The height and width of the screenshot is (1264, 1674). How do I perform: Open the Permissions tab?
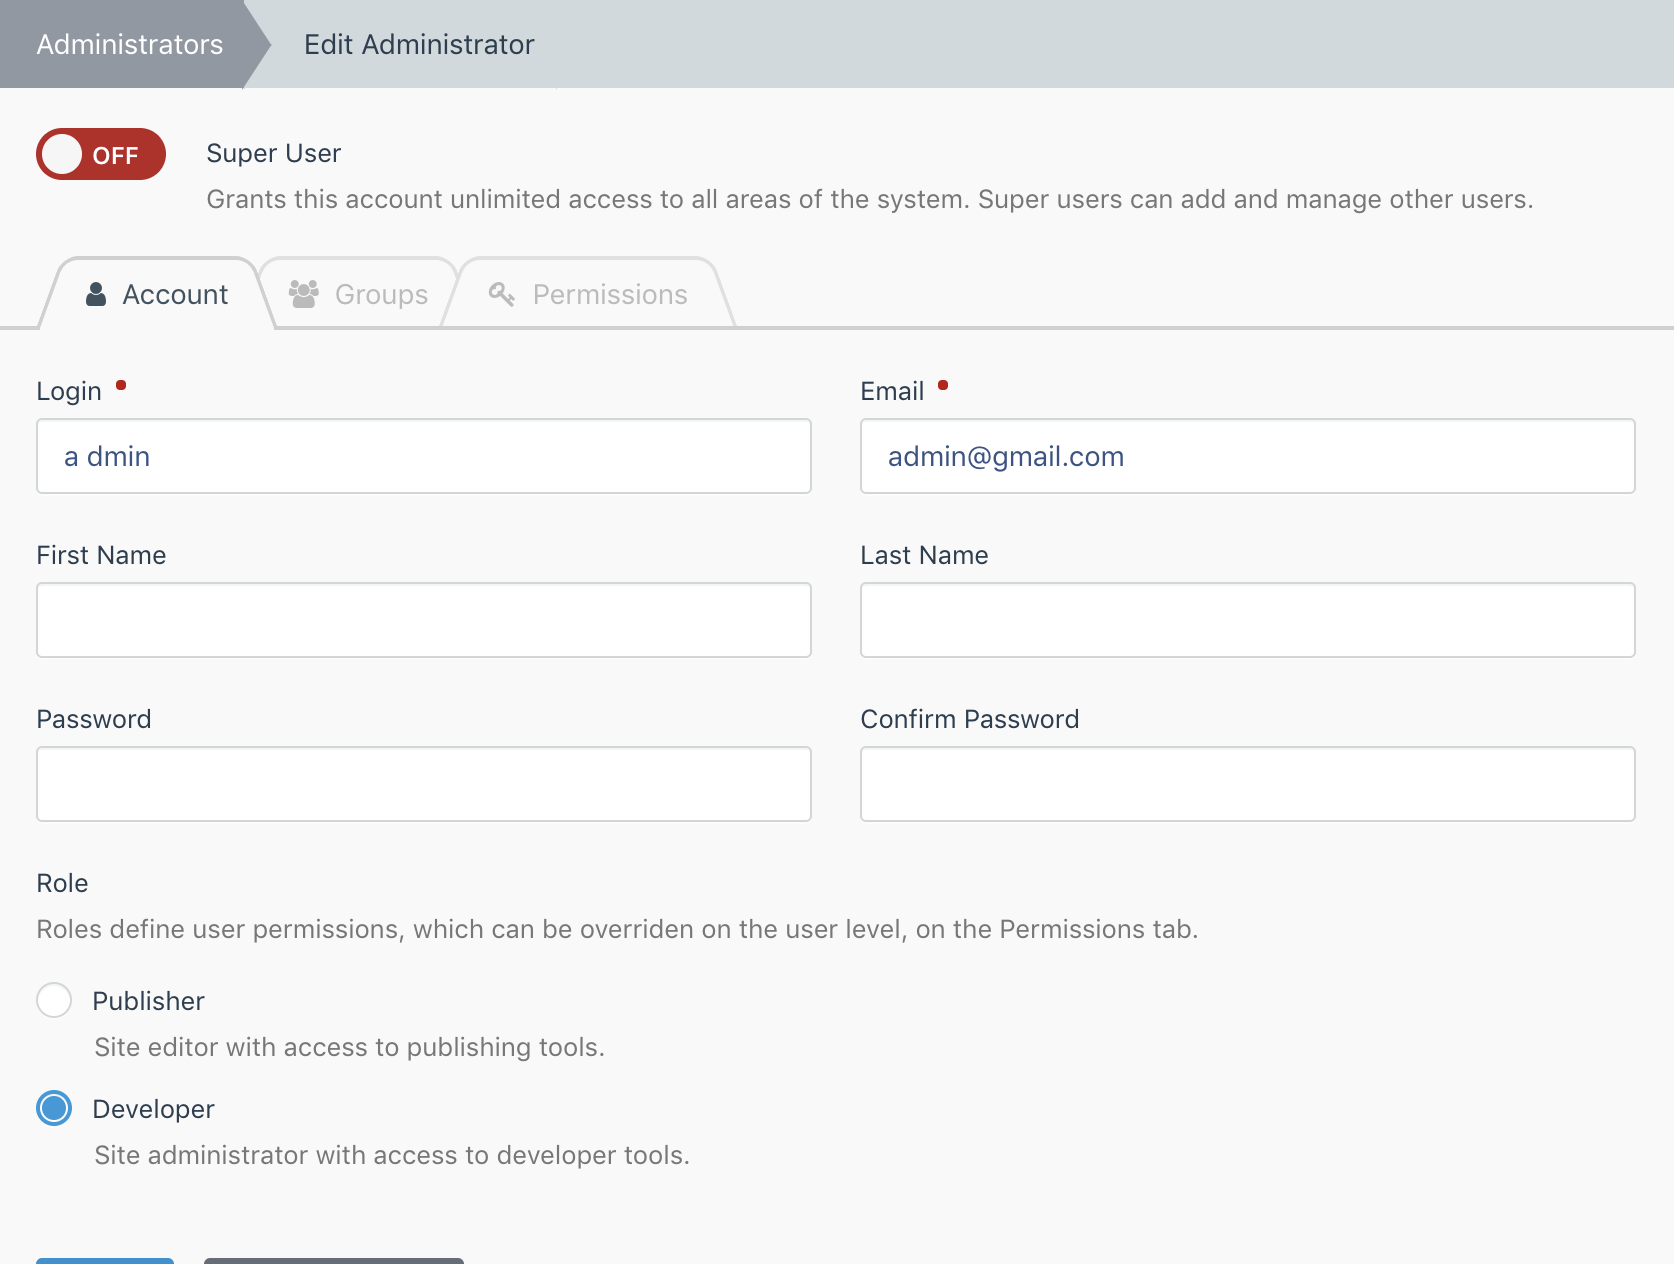pyautogui.click(x=610, y=294)
